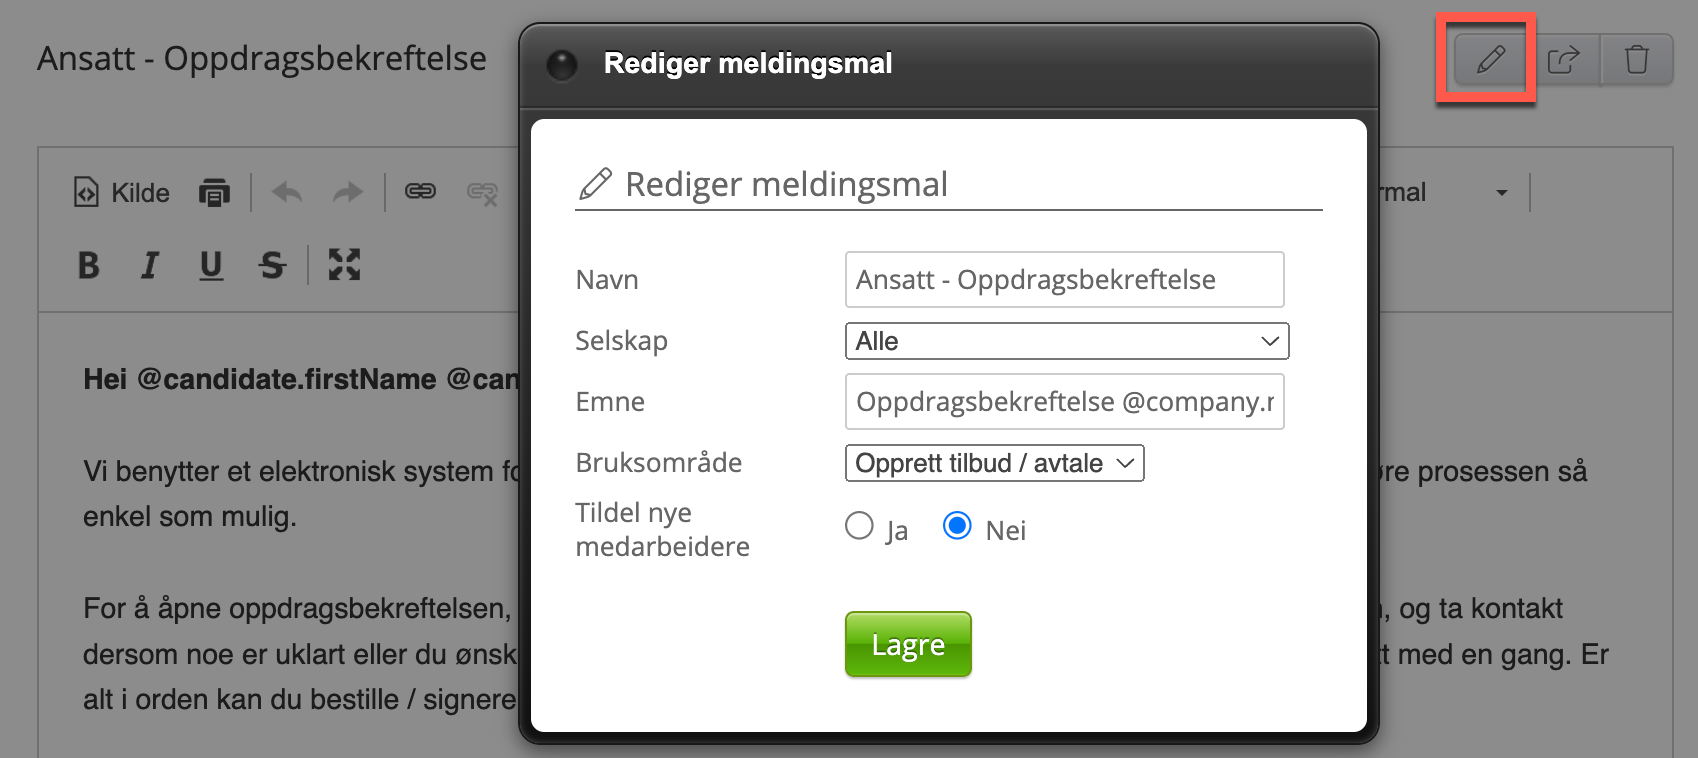The height and width of the screenshot is (758, 1698).
Task: Toggle italic text formatting
Action: (x=150, y=265)
